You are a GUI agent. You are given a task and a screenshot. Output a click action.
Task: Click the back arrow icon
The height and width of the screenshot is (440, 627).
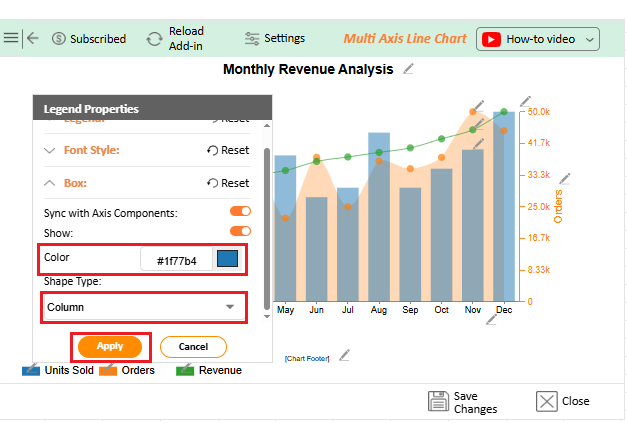click(33, 38)
